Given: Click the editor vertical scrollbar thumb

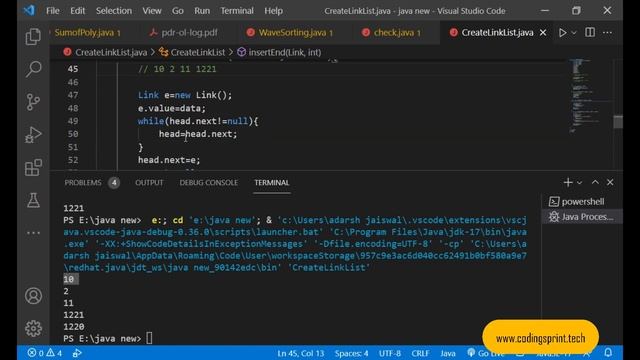Looking at the screenshot, I should coord(618,121).
